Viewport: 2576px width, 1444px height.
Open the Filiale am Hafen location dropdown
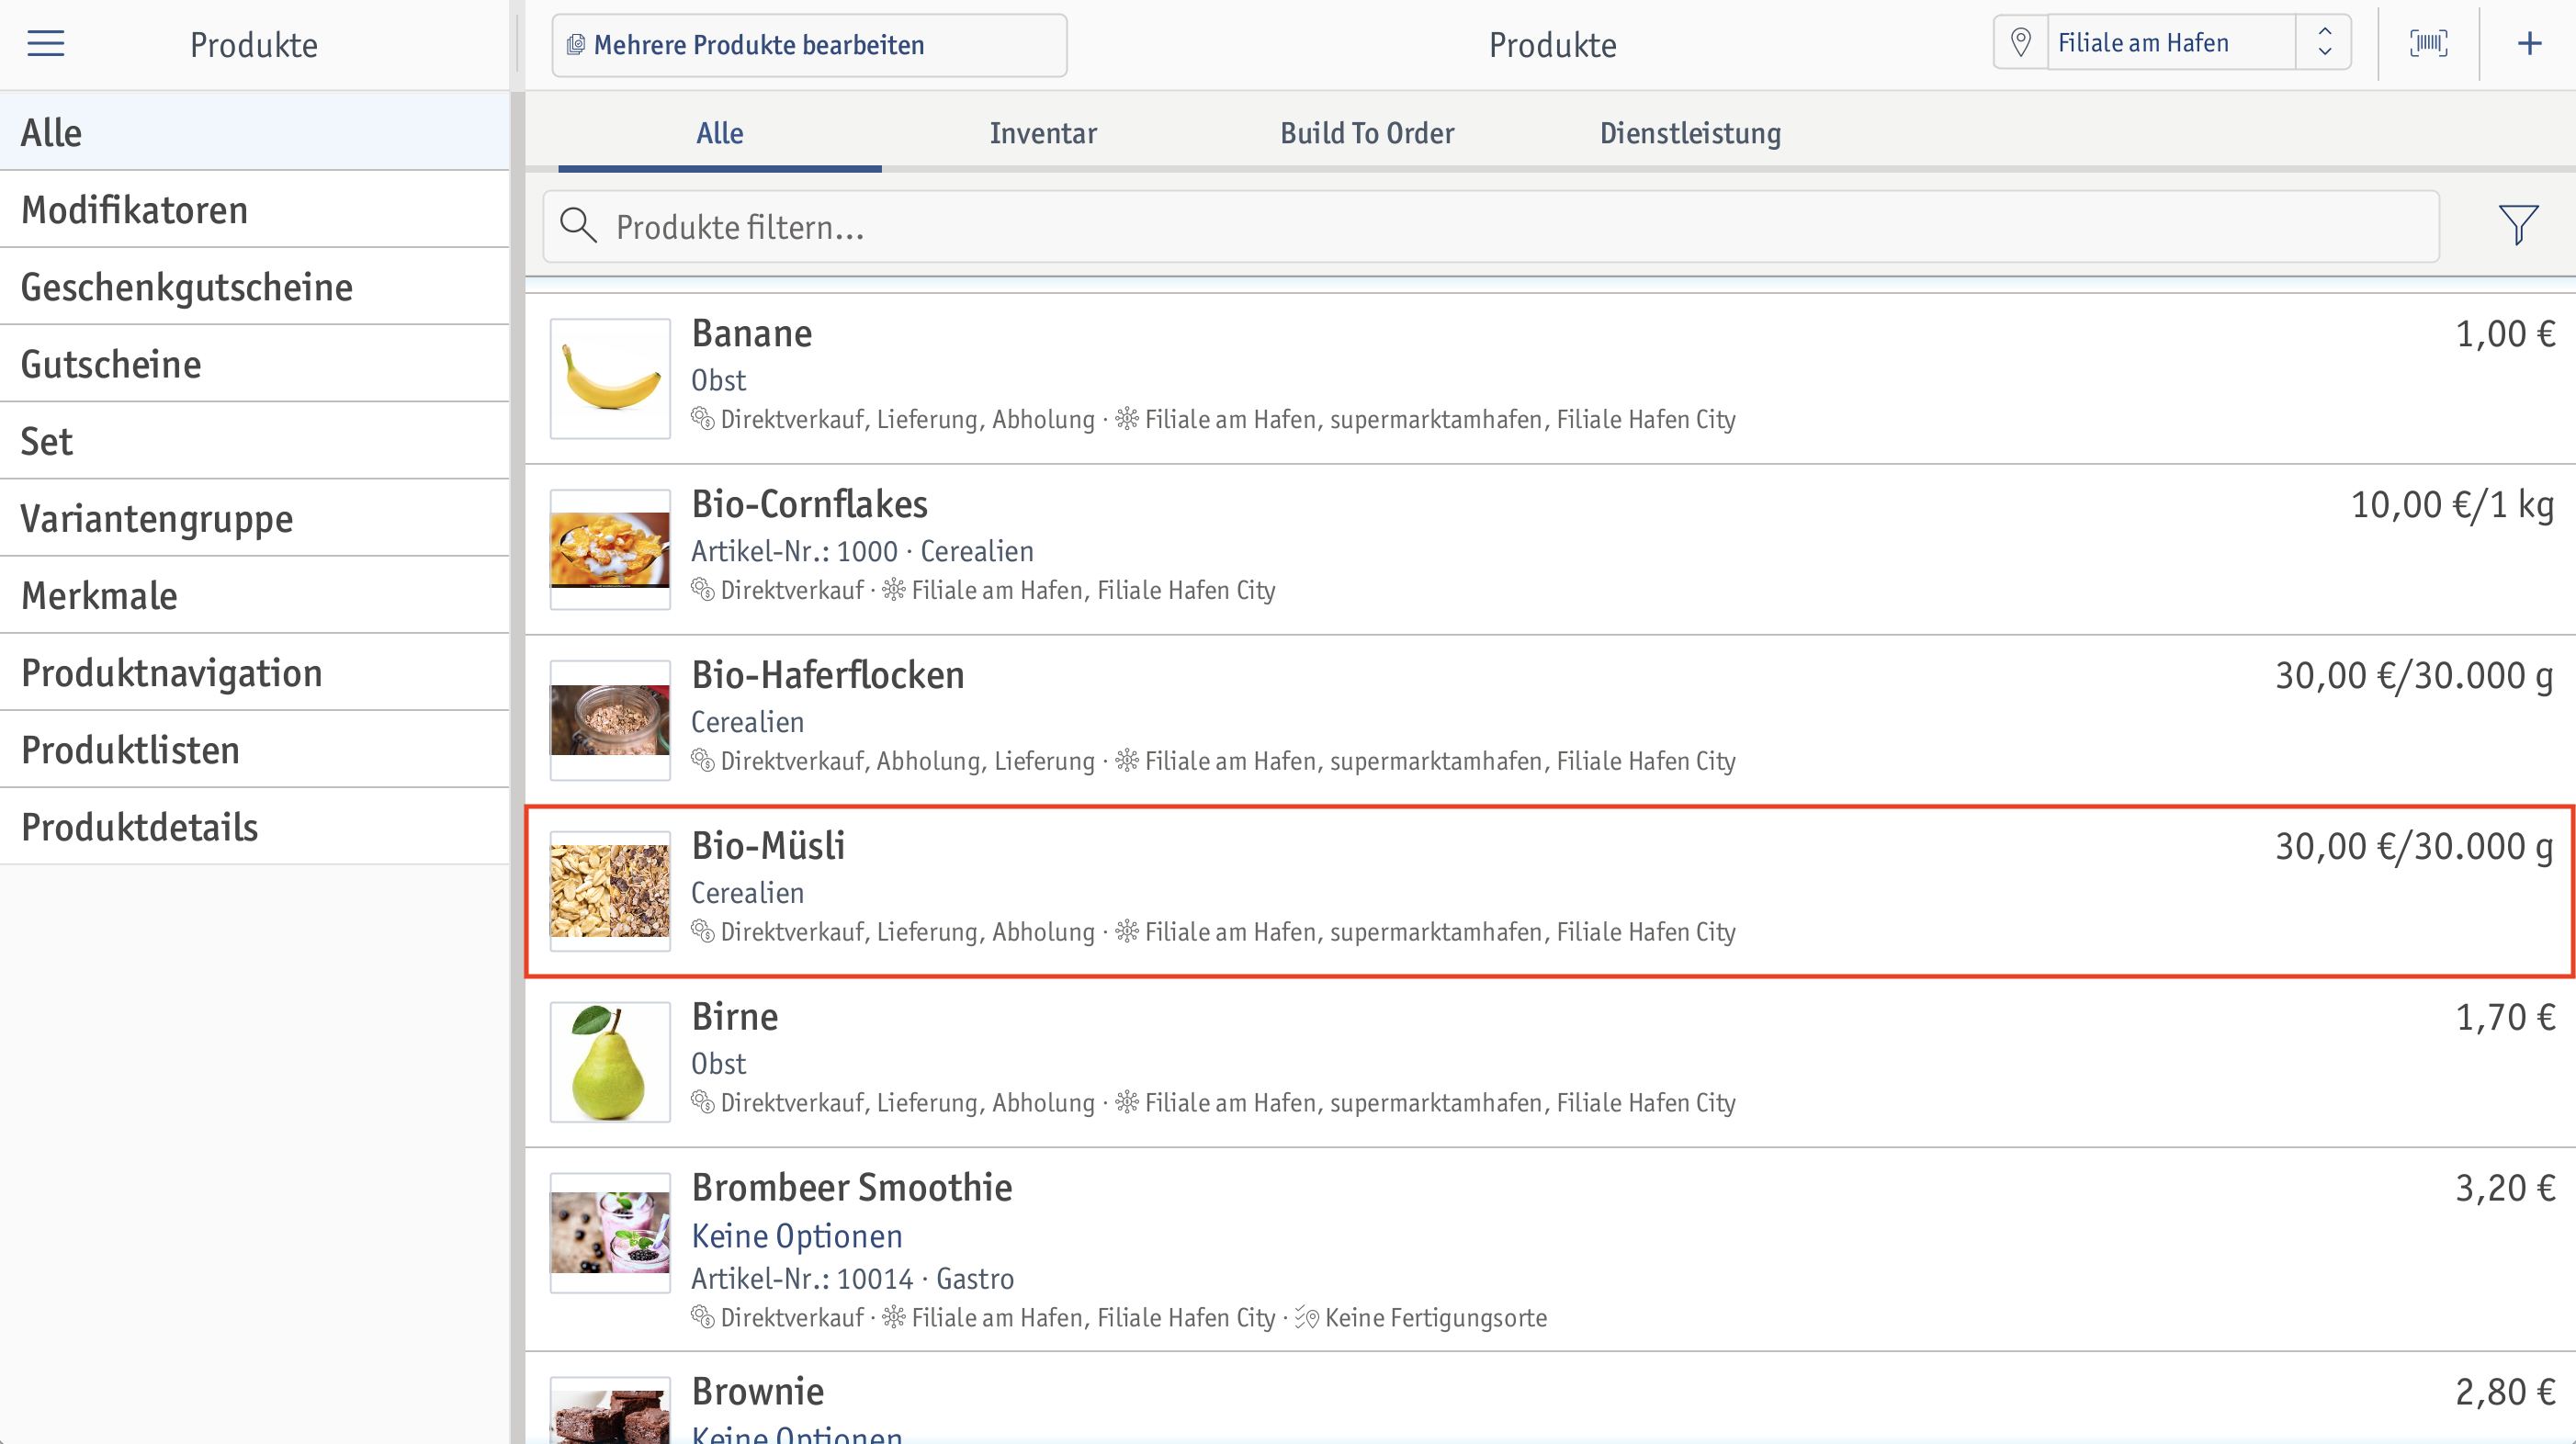pos(2171,43)
